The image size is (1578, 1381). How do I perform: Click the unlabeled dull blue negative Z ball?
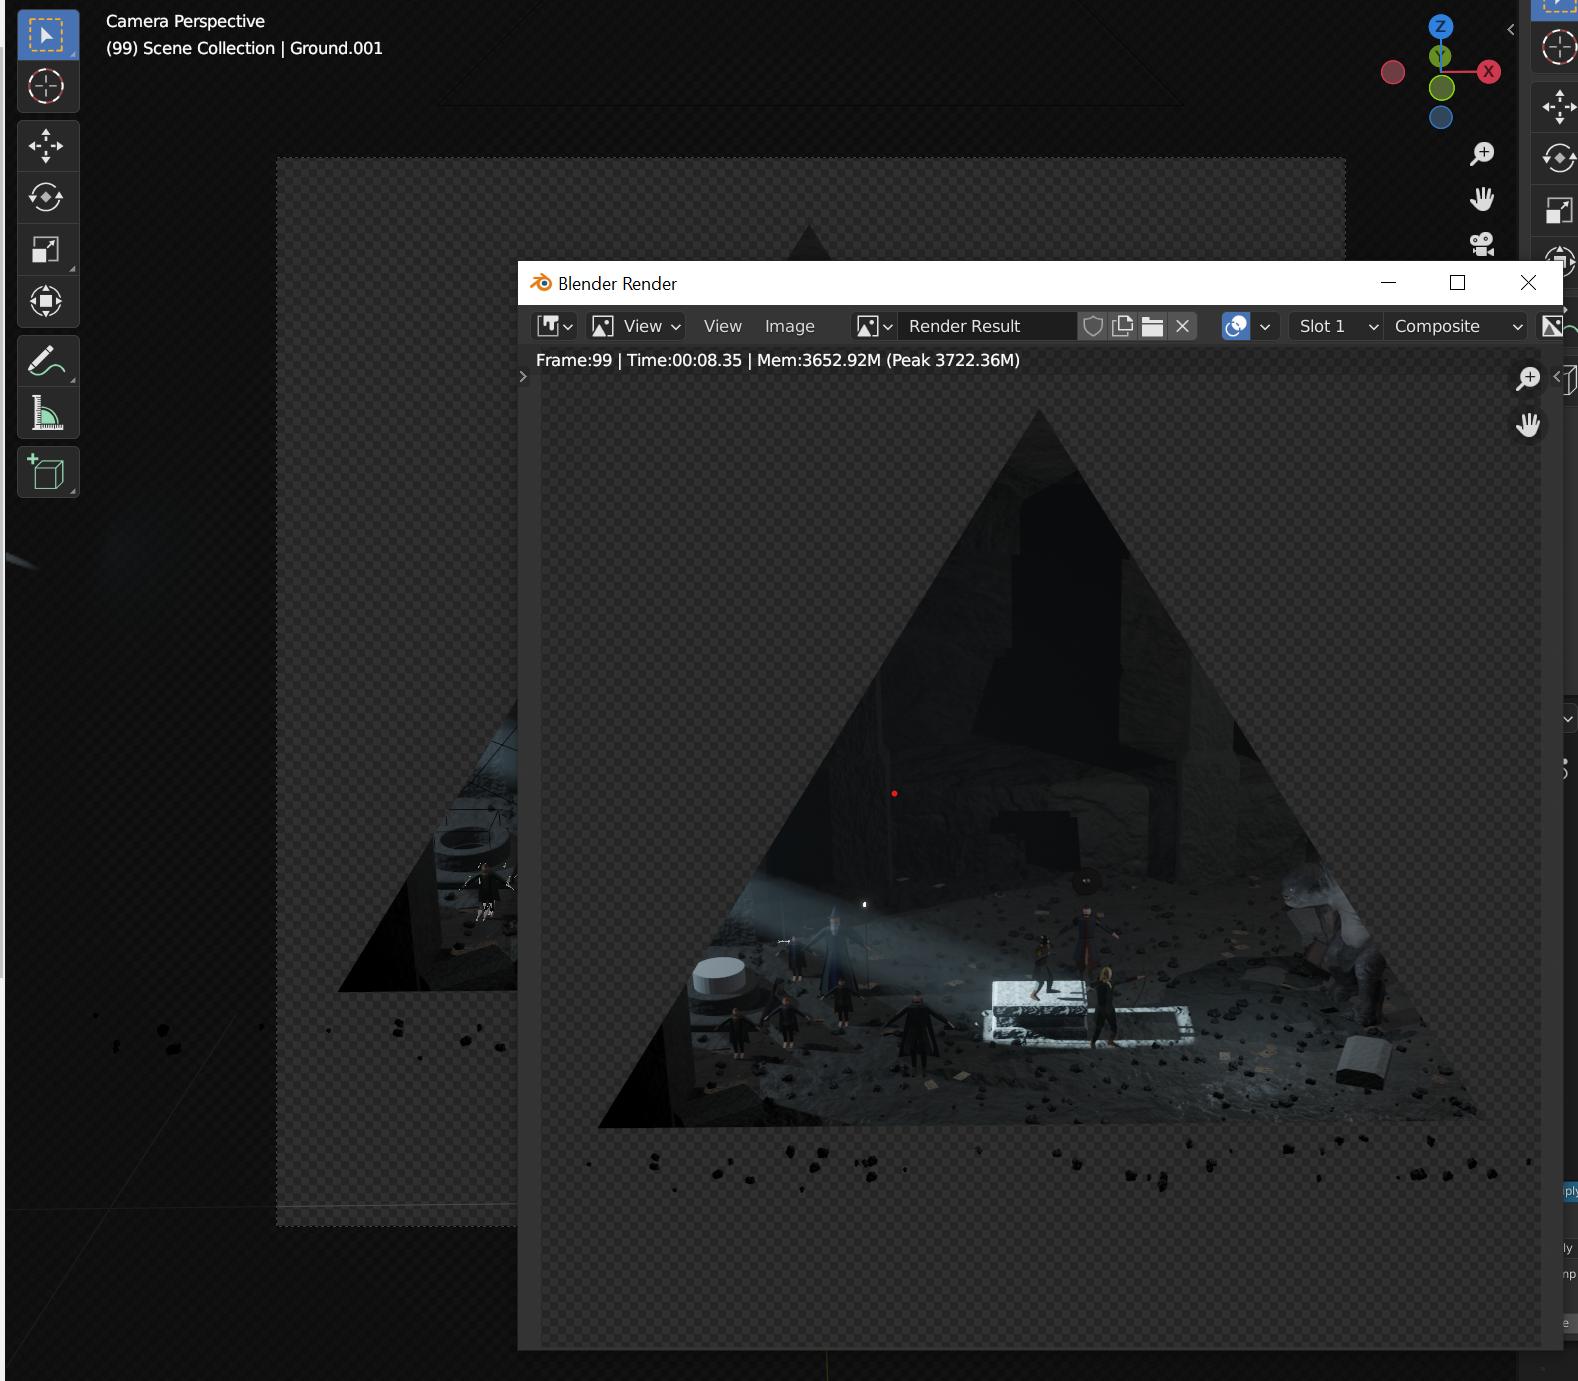[x=1441, y=118]
